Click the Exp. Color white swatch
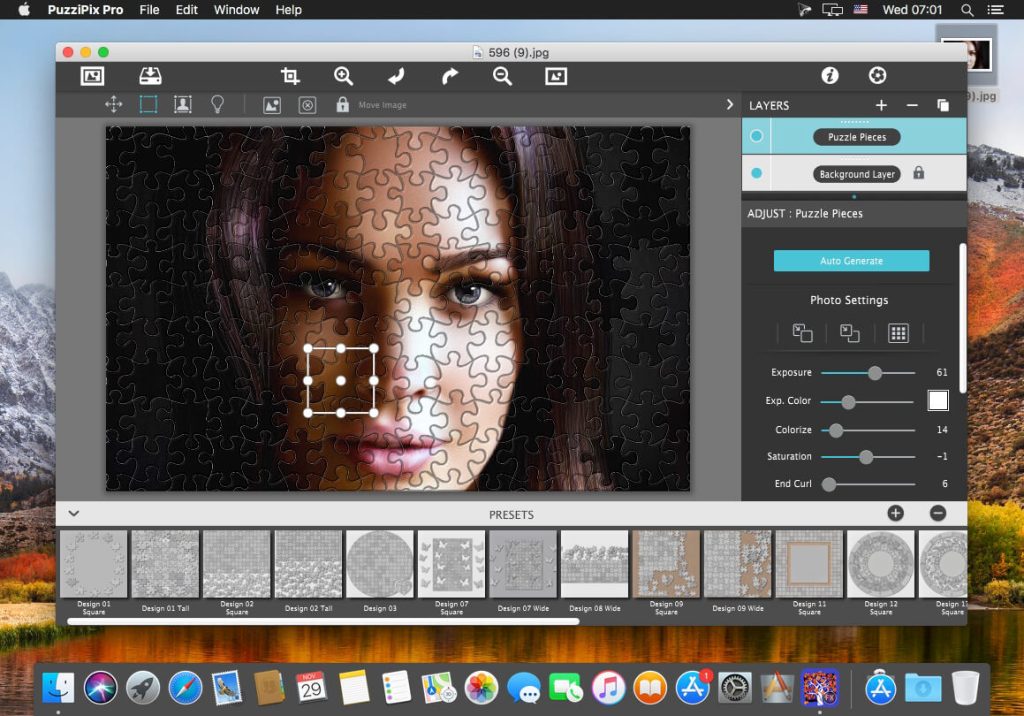The image size is (1024, 716). coord(938,400)
